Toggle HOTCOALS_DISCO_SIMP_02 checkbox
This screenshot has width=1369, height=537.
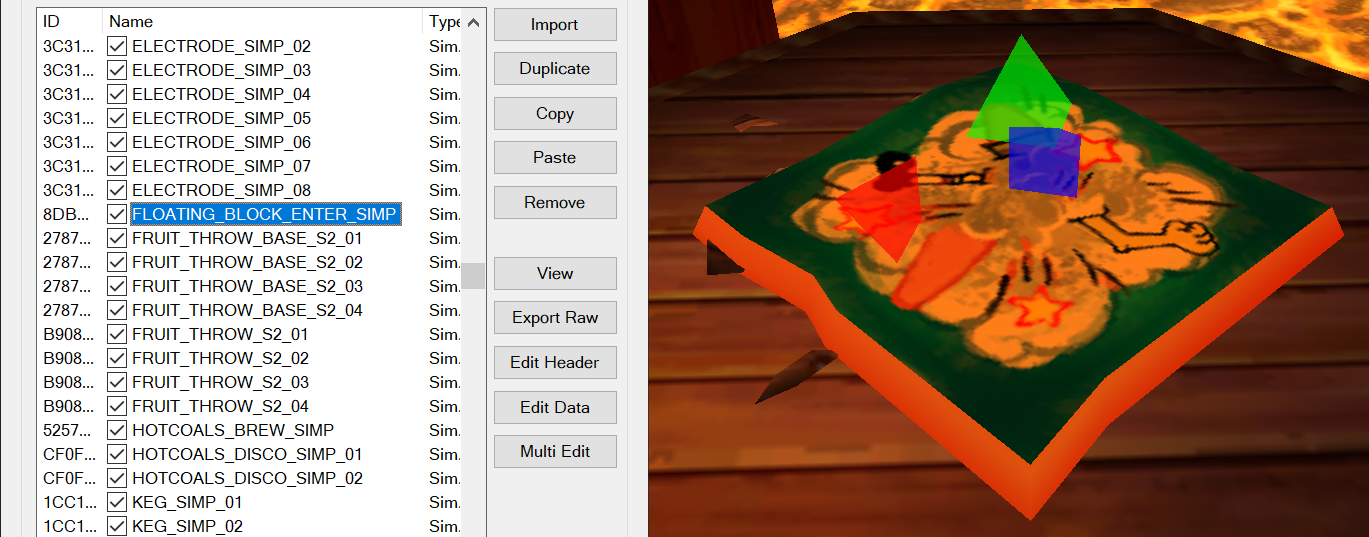[117, 478]
